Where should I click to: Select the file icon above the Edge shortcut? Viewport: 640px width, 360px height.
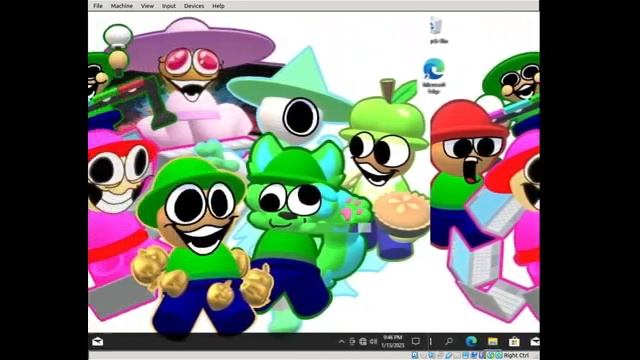[437, 30]
